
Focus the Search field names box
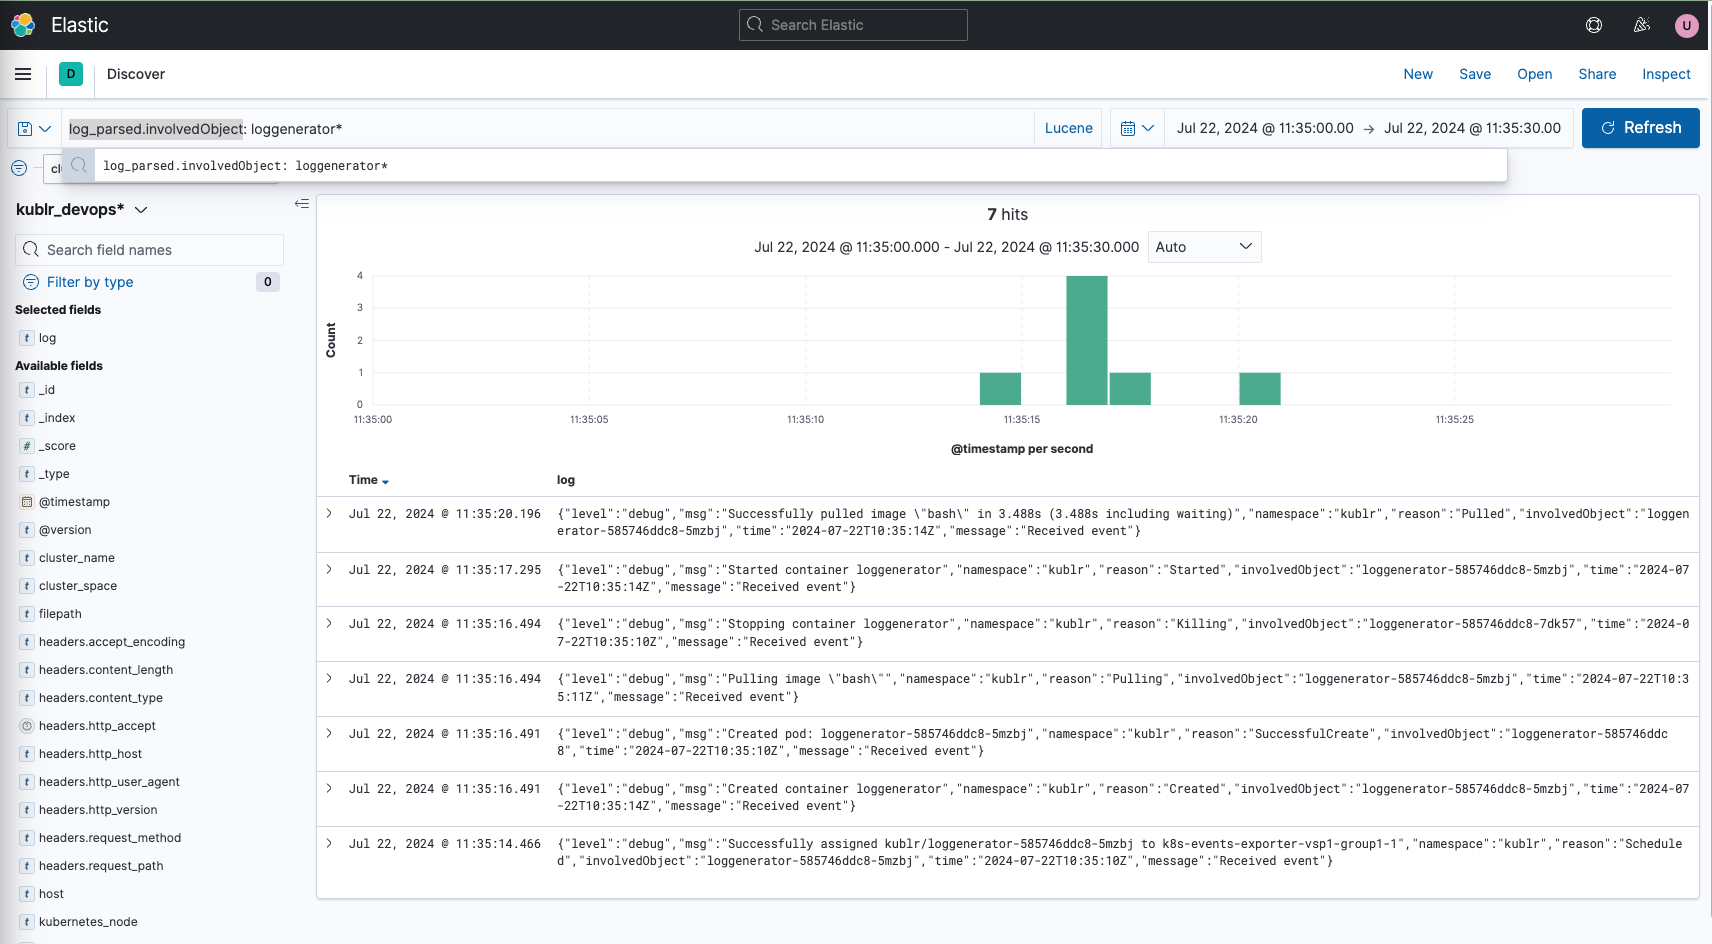(x=150, y=250)
